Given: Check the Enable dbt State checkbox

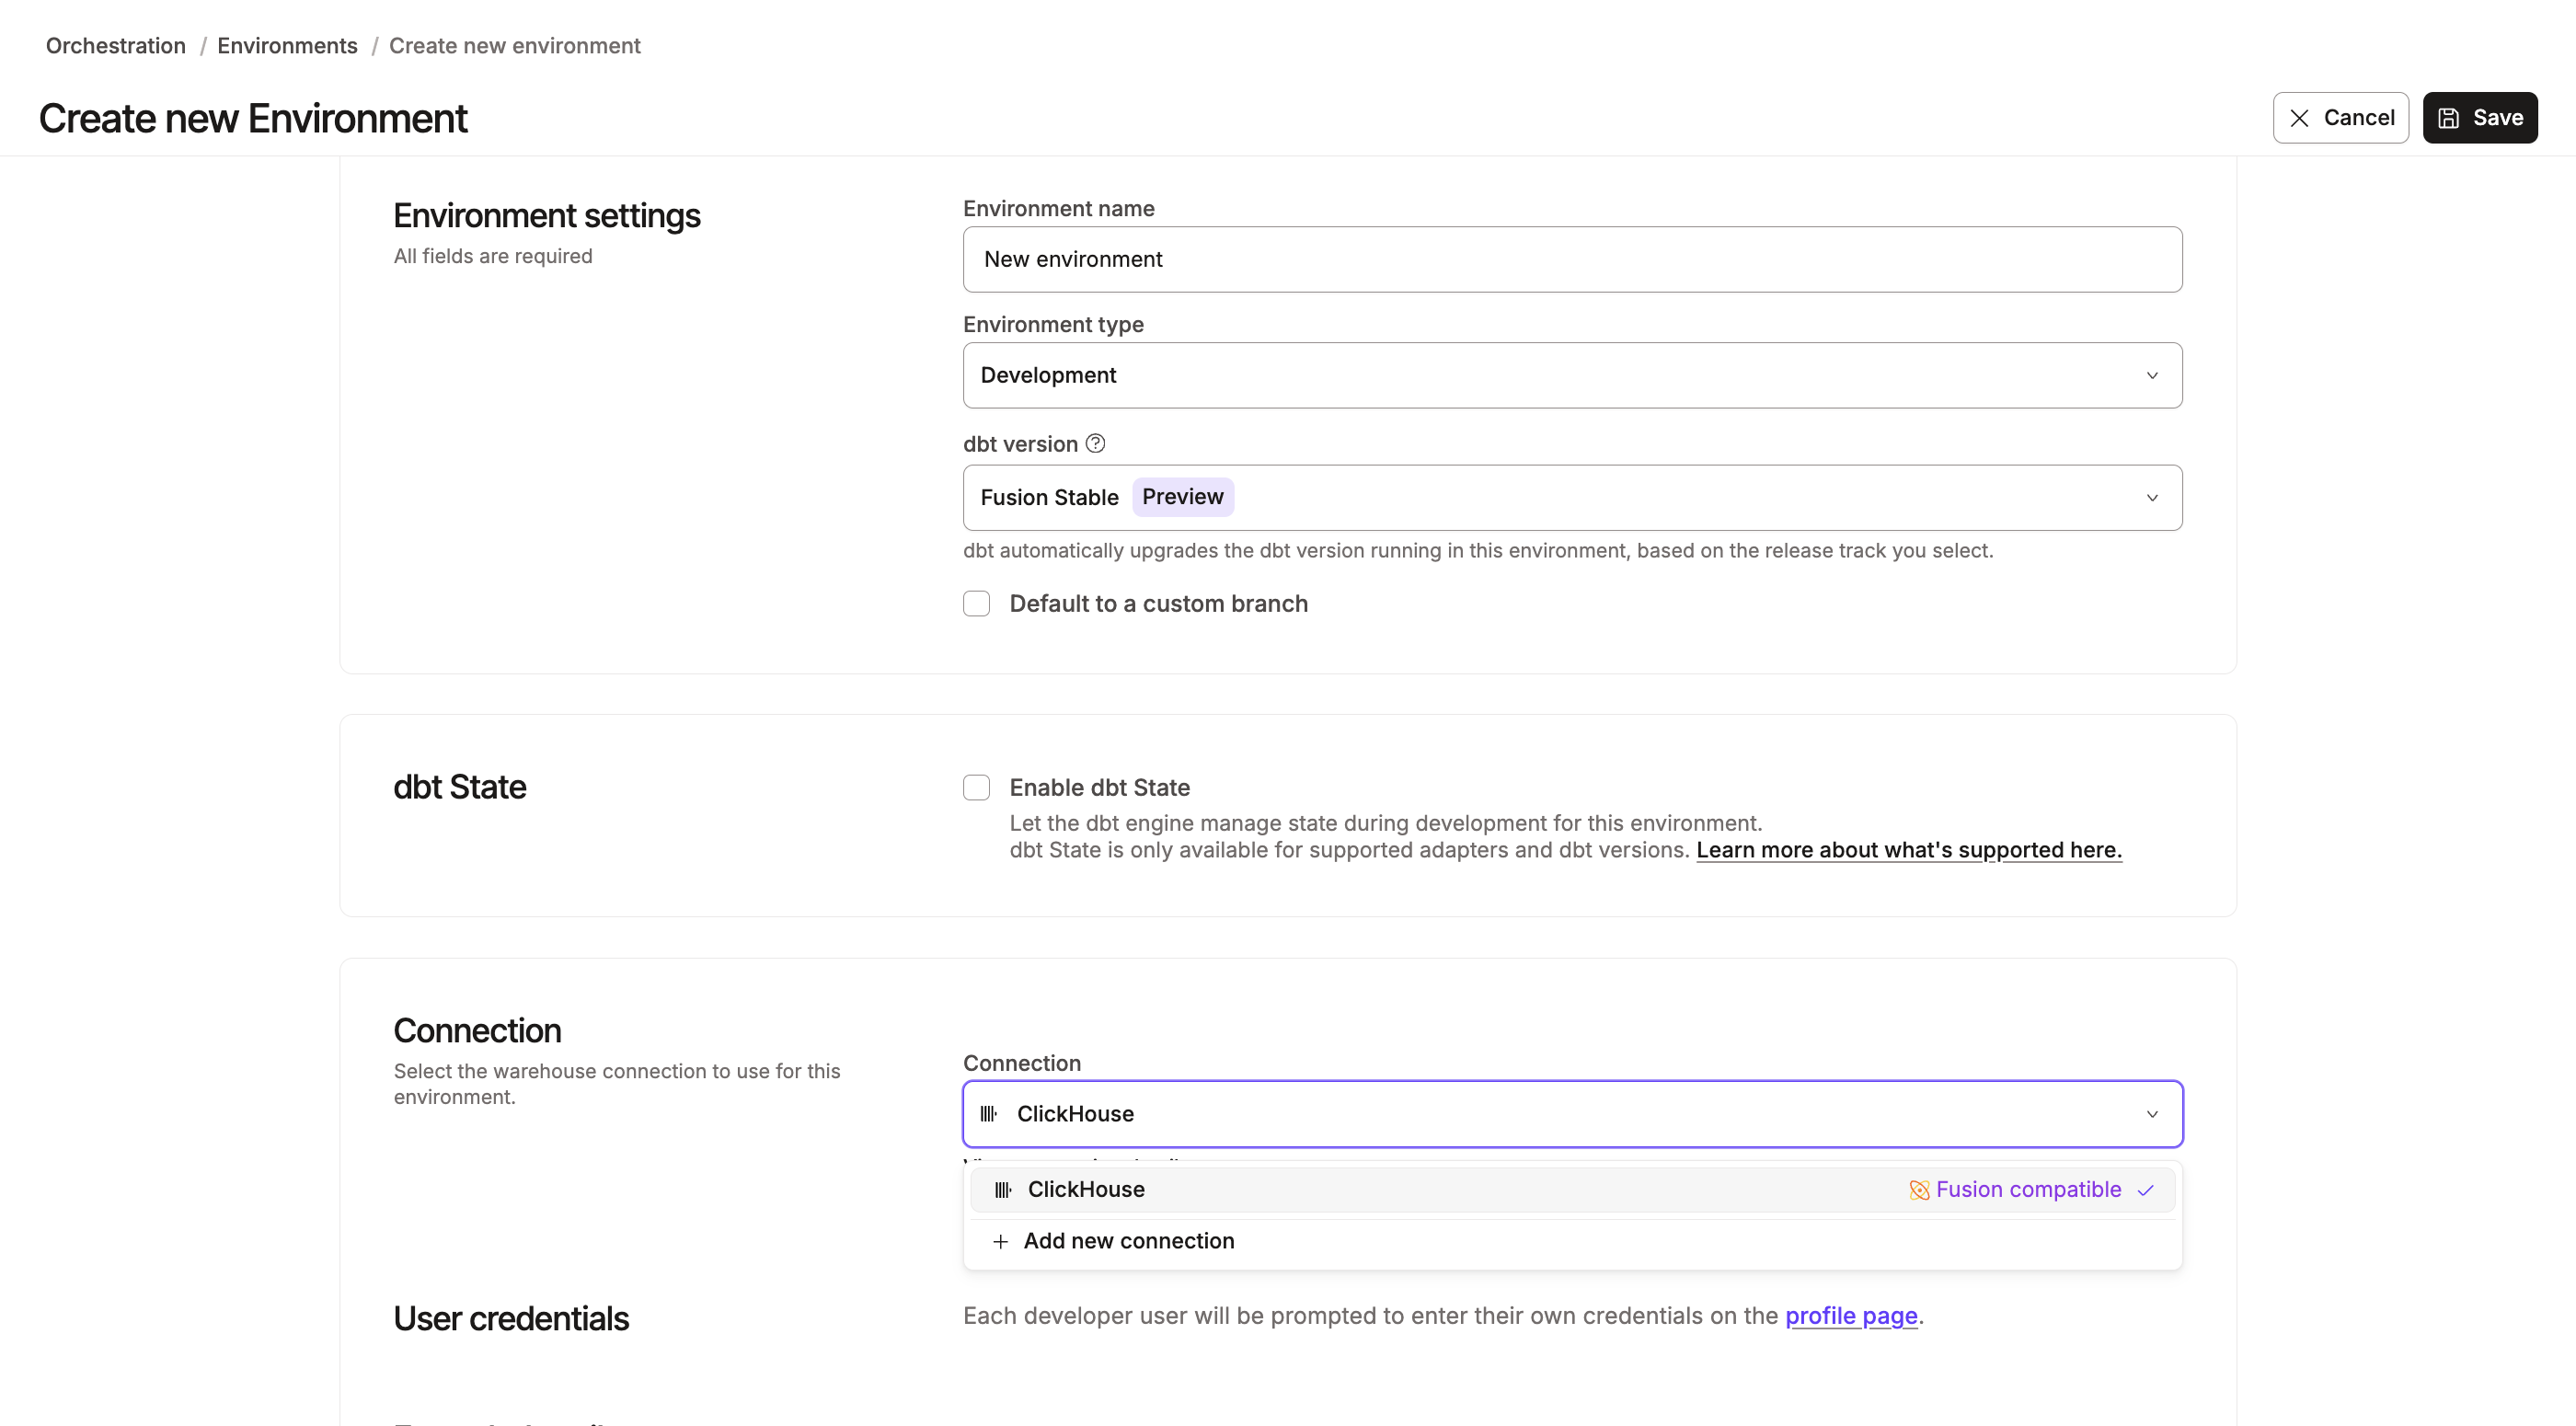Looking at the screenshot, I should [x=976, y=787].
